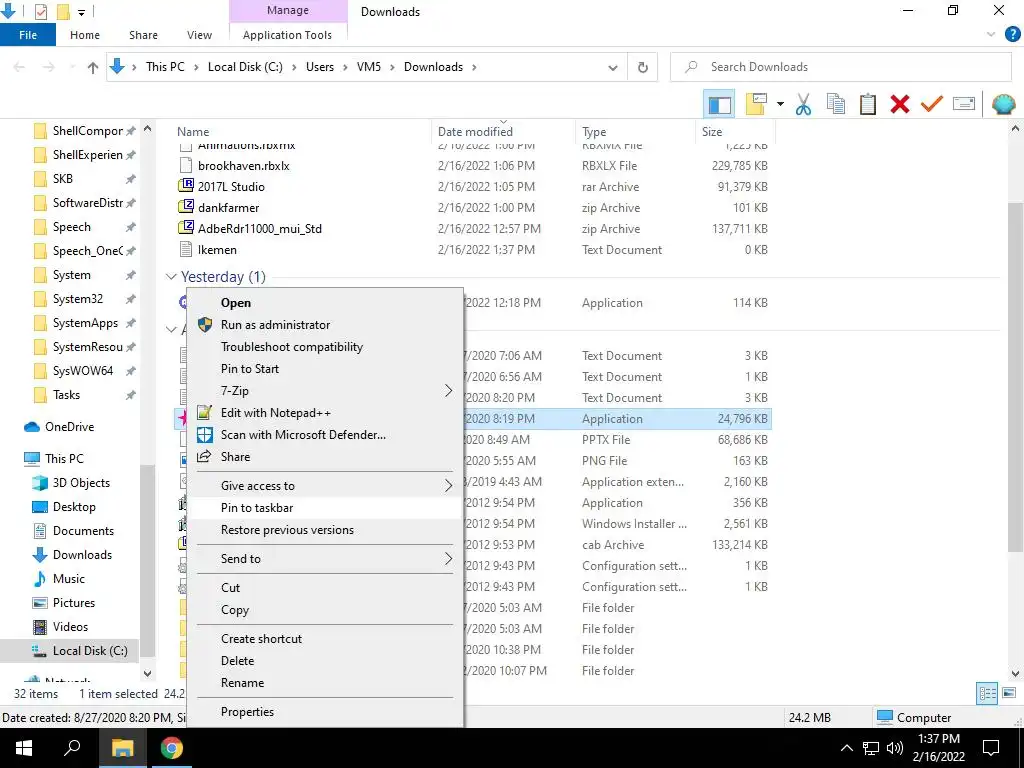
Task: Switch to Large icons view in status bar
Action: coord(1009,694)
